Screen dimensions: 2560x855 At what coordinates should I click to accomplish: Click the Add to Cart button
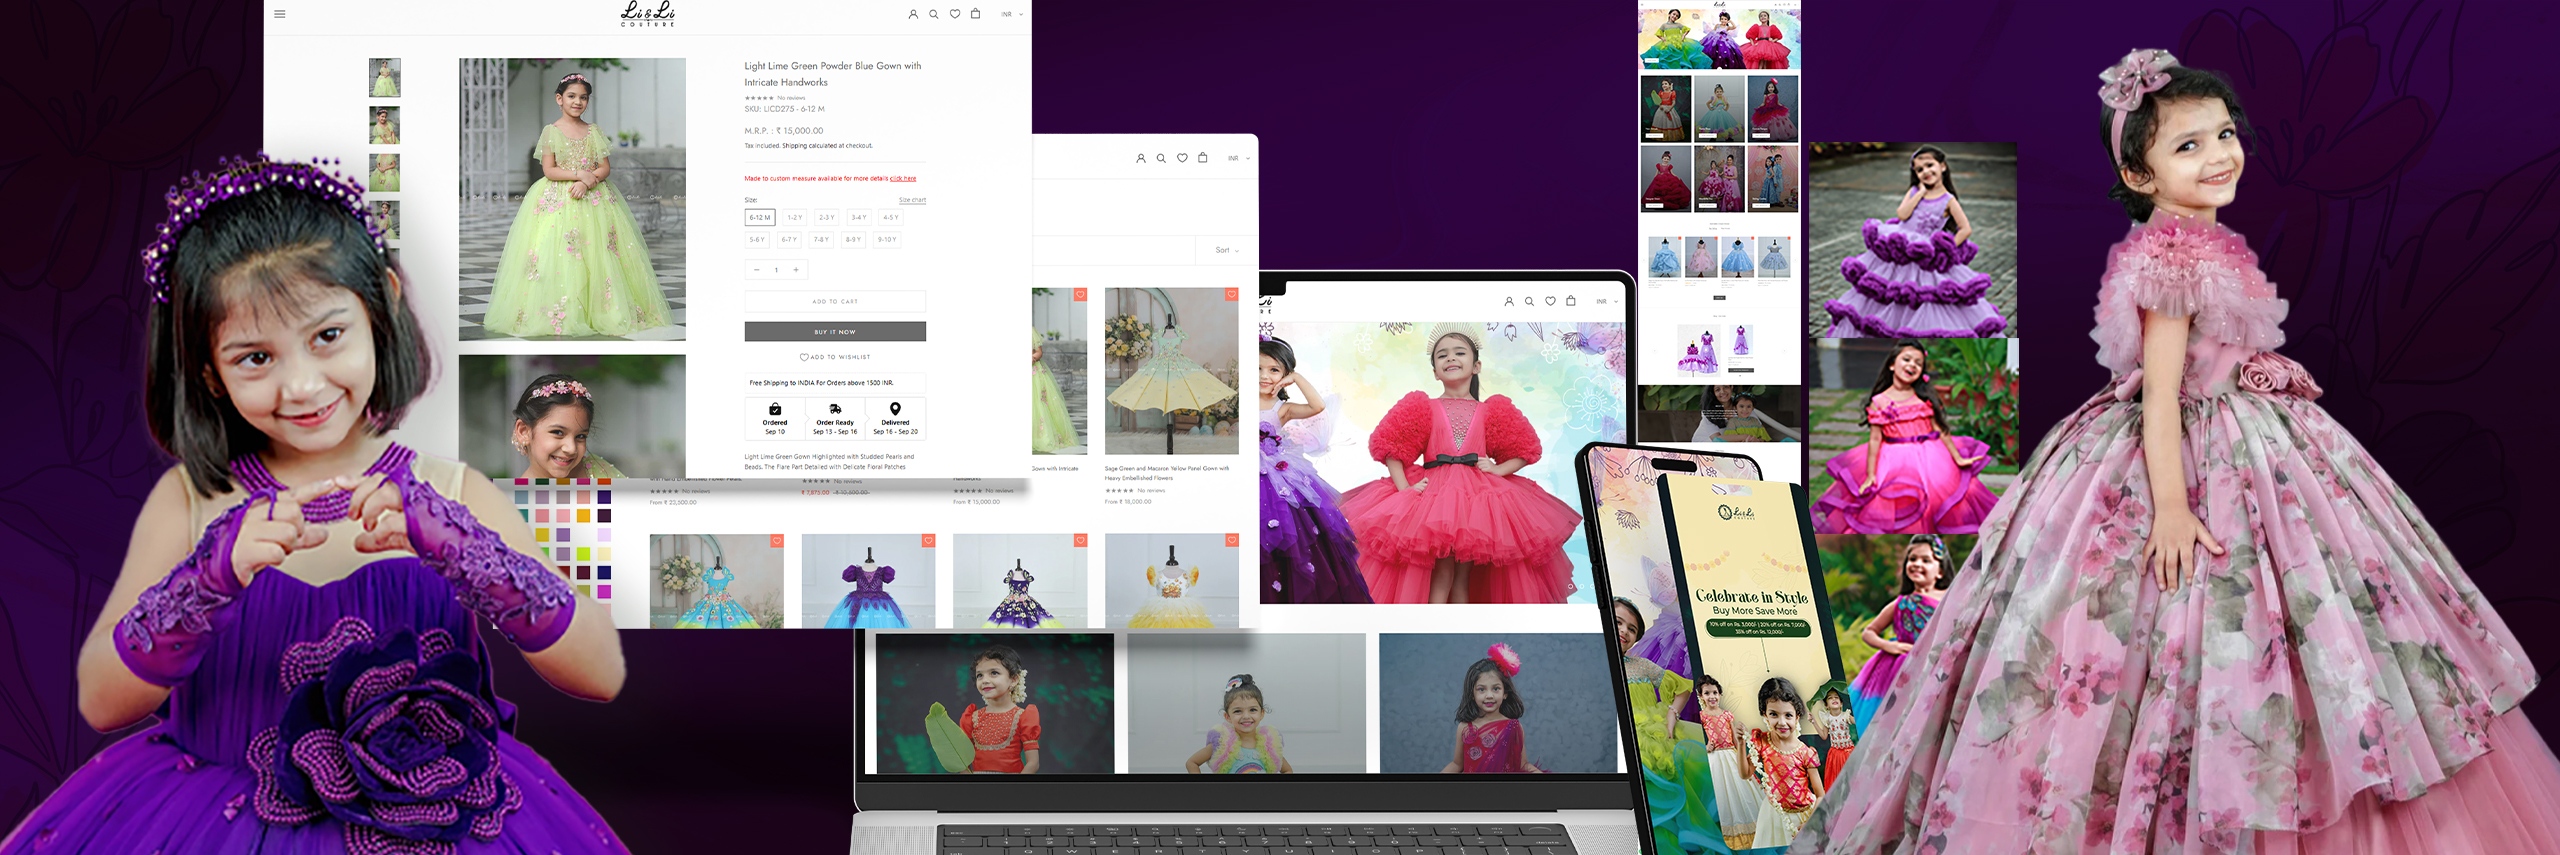[835, 301]
